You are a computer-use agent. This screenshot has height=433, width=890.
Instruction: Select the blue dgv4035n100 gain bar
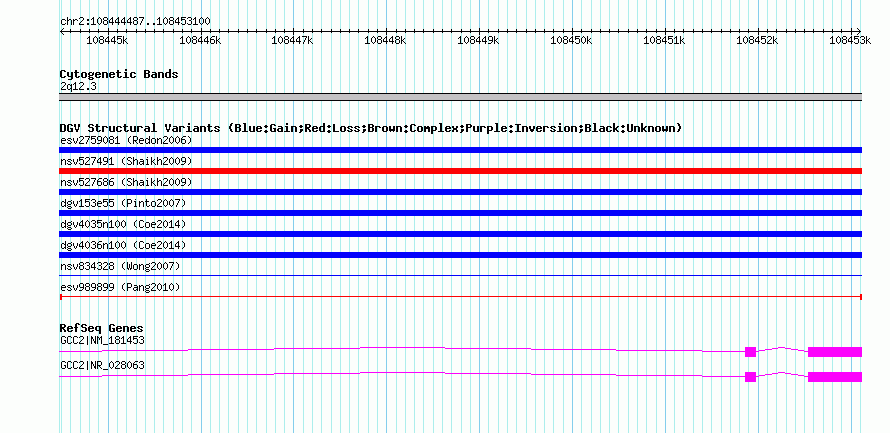click(460, 234)
